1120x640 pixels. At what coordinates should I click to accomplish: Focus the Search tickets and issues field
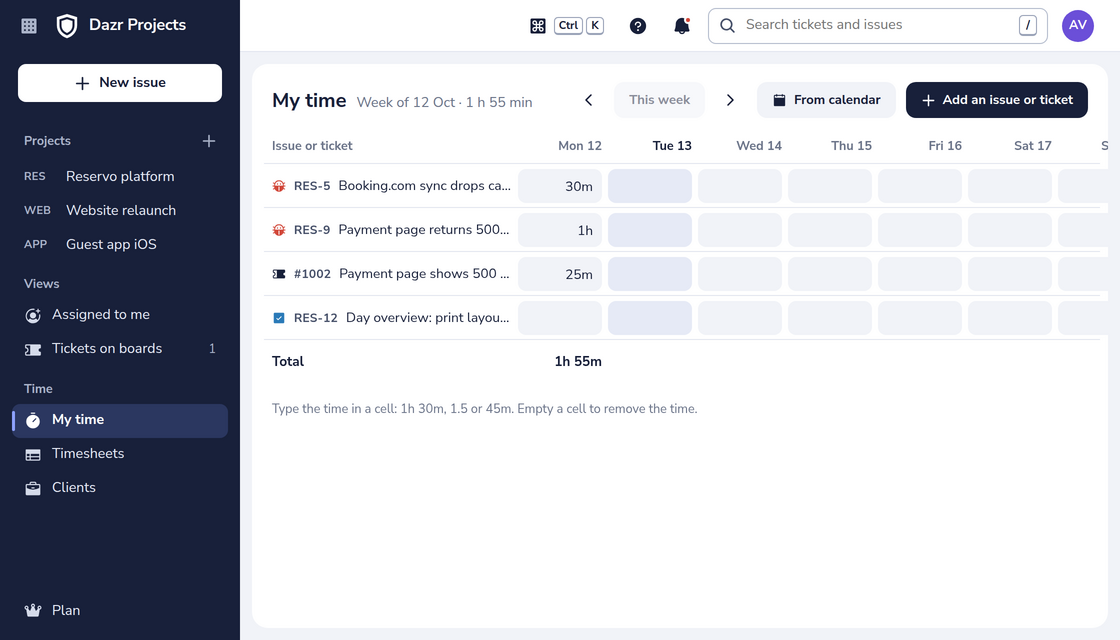[877, 26]
